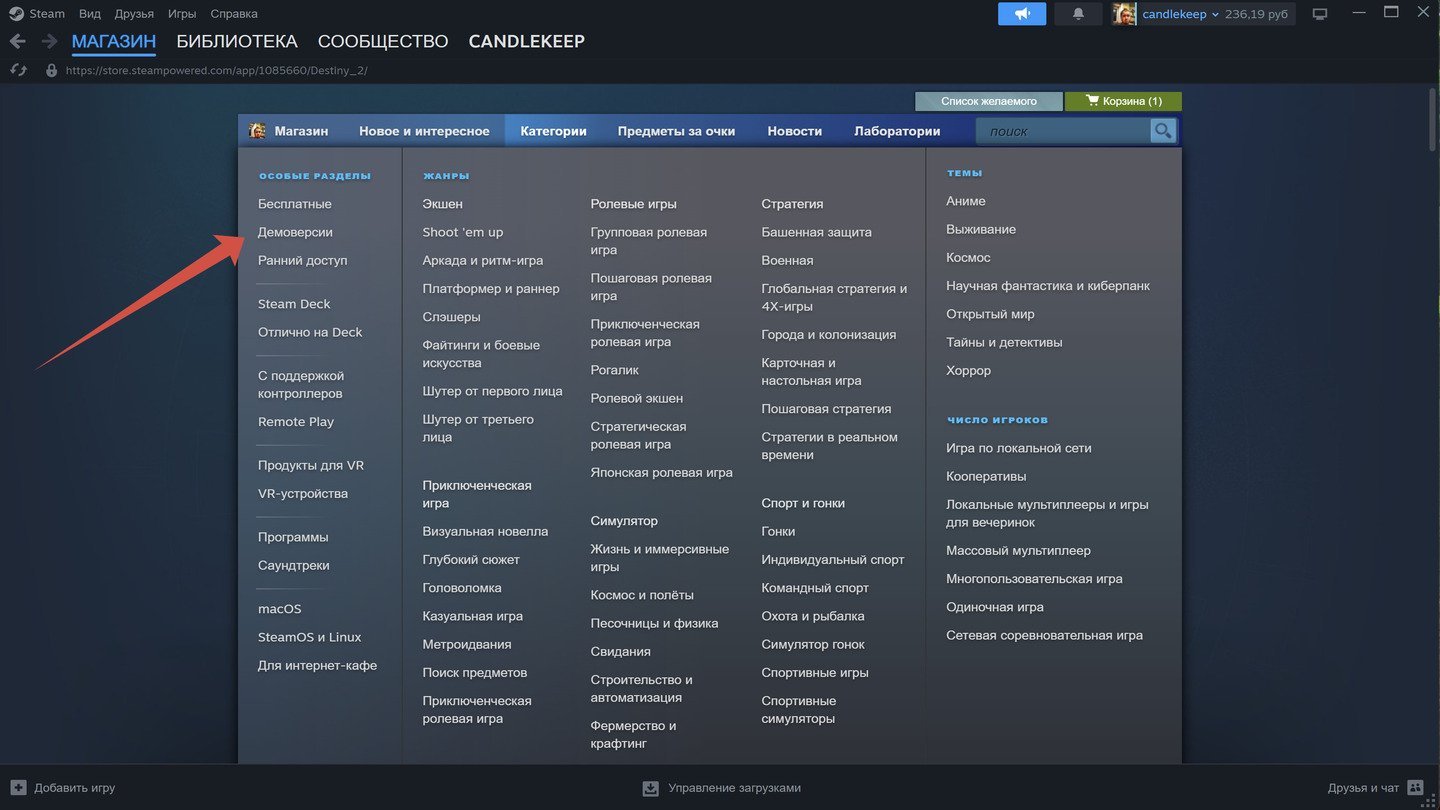Reload the page with the refresh icon
Screen dimensions: 1440x810
tap(18, 70)
